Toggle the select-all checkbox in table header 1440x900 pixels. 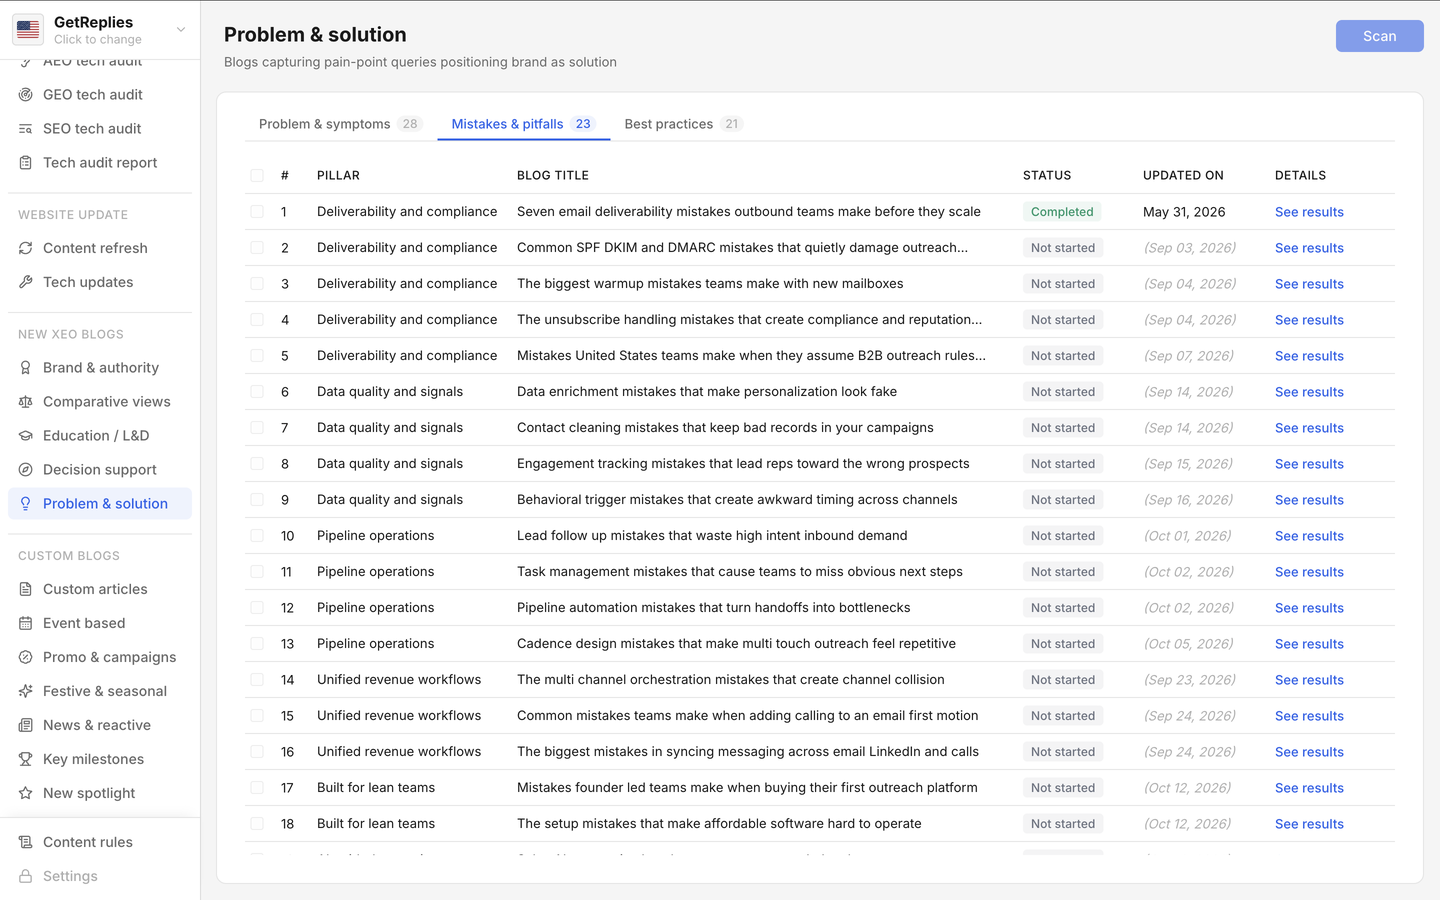(x=257, y=175)
